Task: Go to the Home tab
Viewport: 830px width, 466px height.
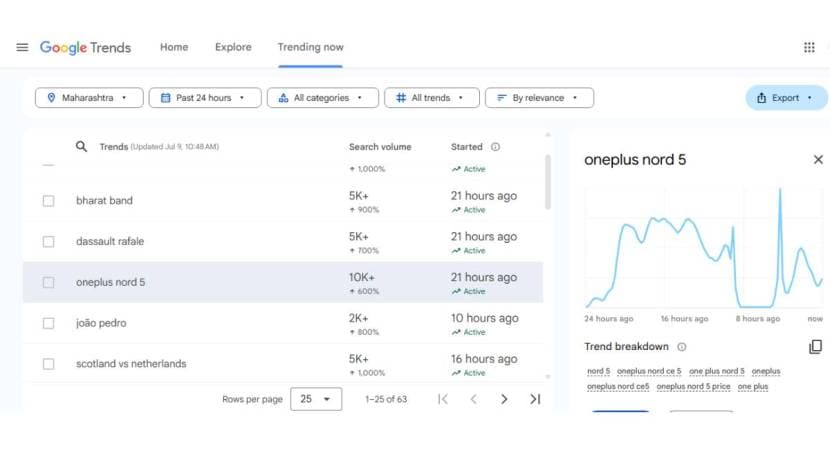Action: click(174, 47)
